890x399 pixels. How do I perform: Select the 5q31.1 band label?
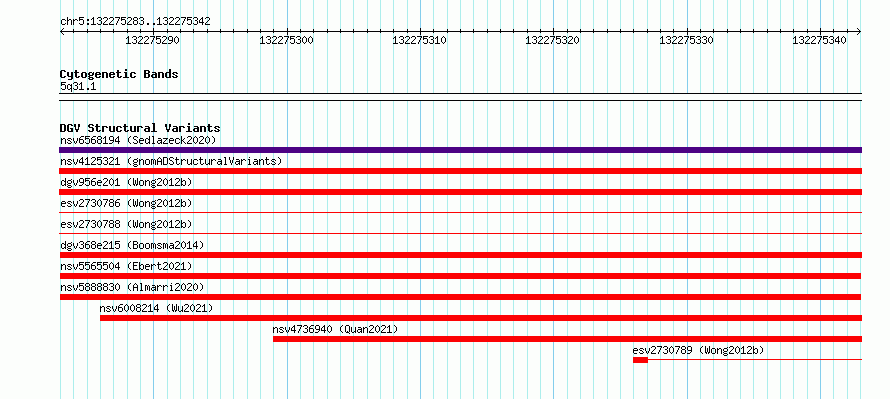point(78,87)
